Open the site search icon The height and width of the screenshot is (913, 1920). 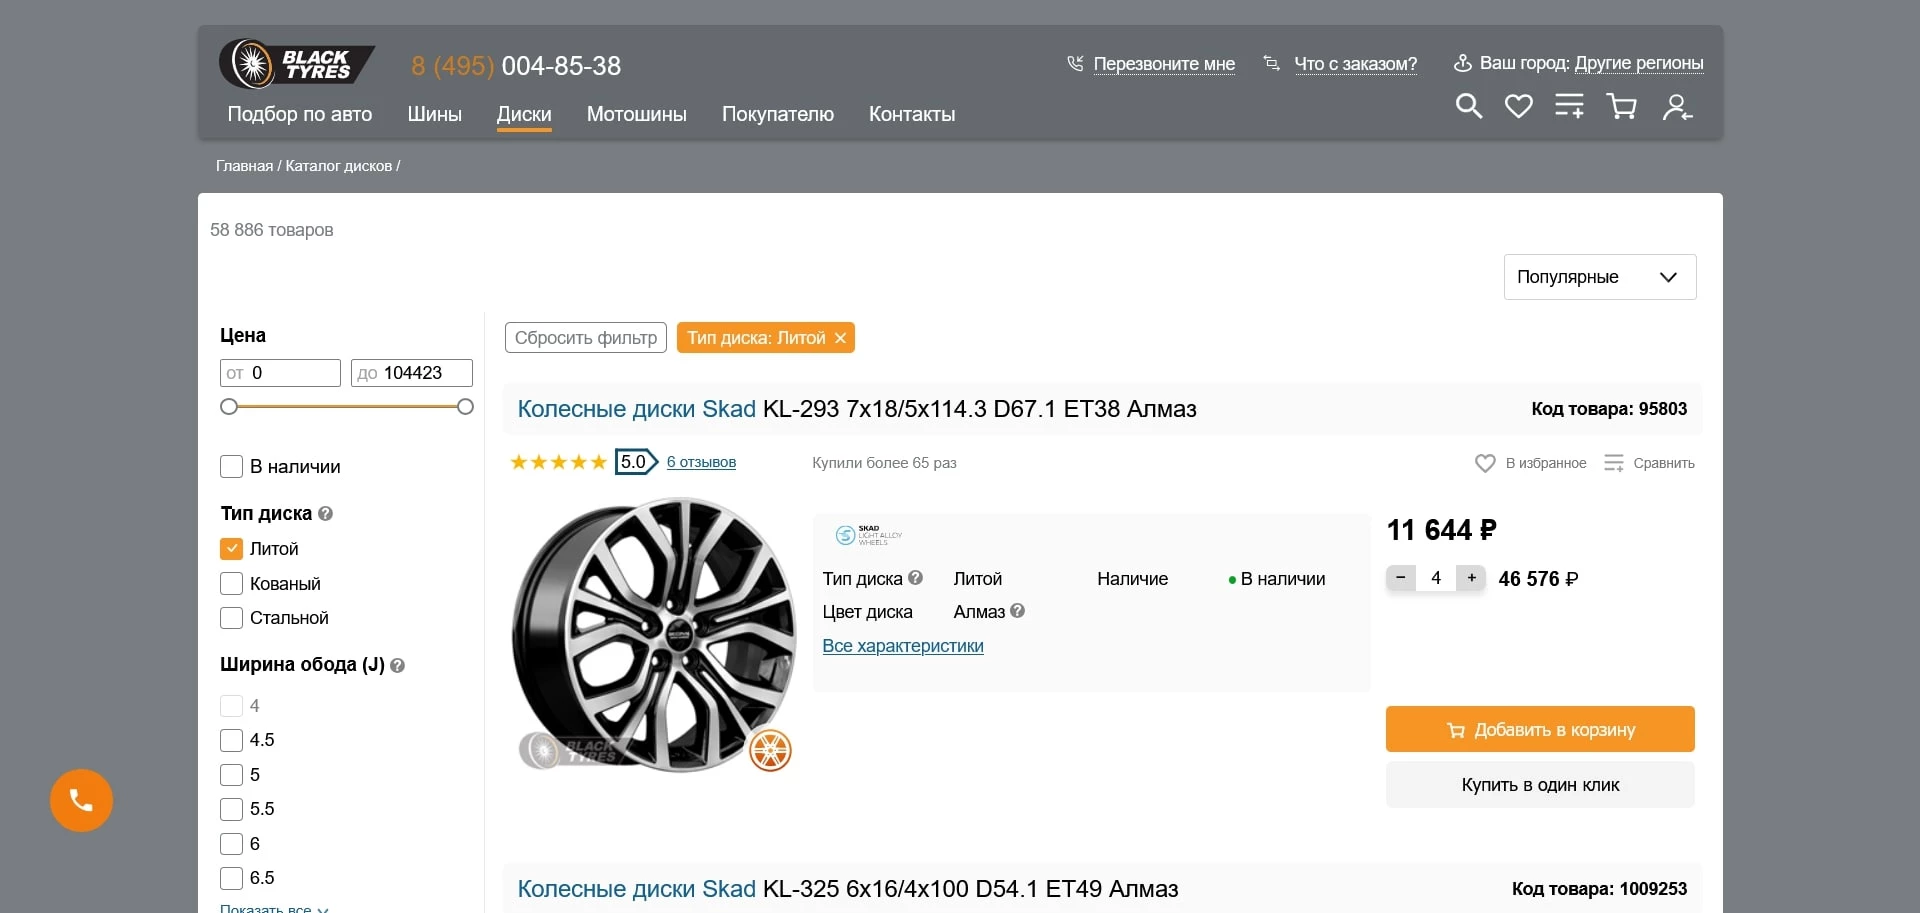(x=1468, y=106)
